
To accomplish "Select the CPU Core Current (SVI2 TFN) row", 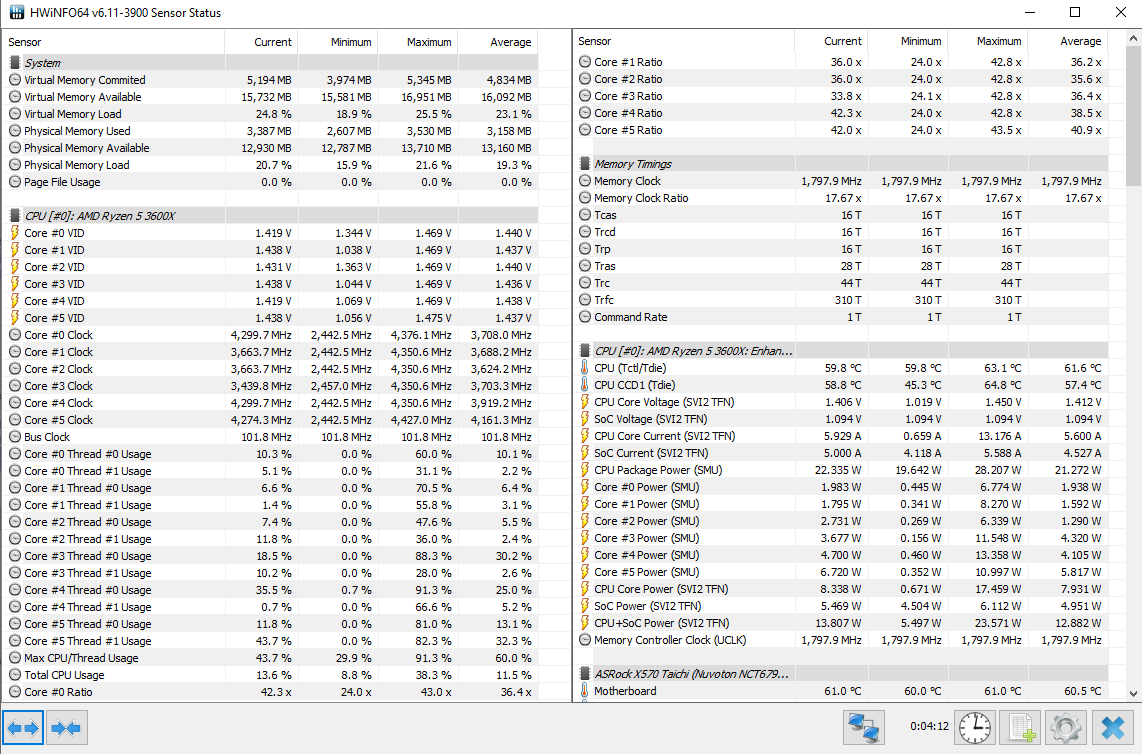I will tap(841, 436).
